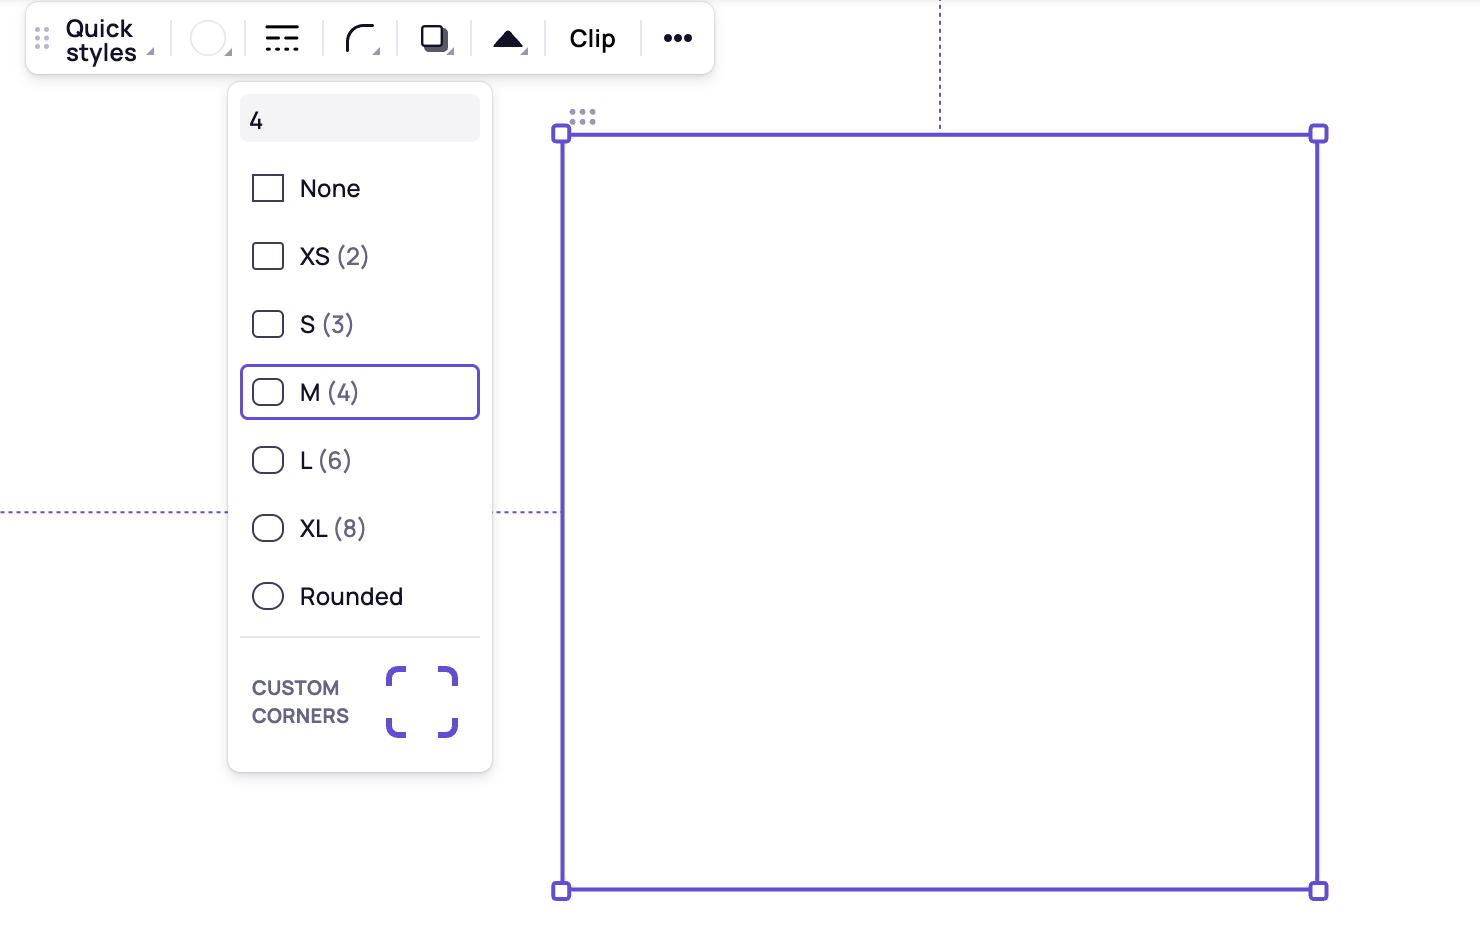Click the custom bottom-right corner icon
This screenshot has height=944, width=1480.
pyautogui.click(x=448, y=728)
